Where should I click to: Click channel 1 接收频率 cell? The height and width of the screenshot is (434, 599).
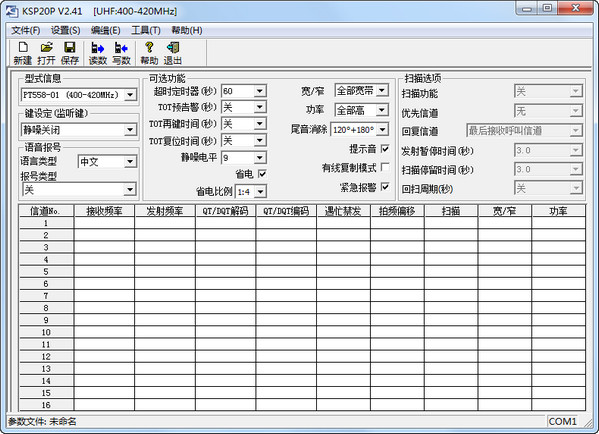104,223
